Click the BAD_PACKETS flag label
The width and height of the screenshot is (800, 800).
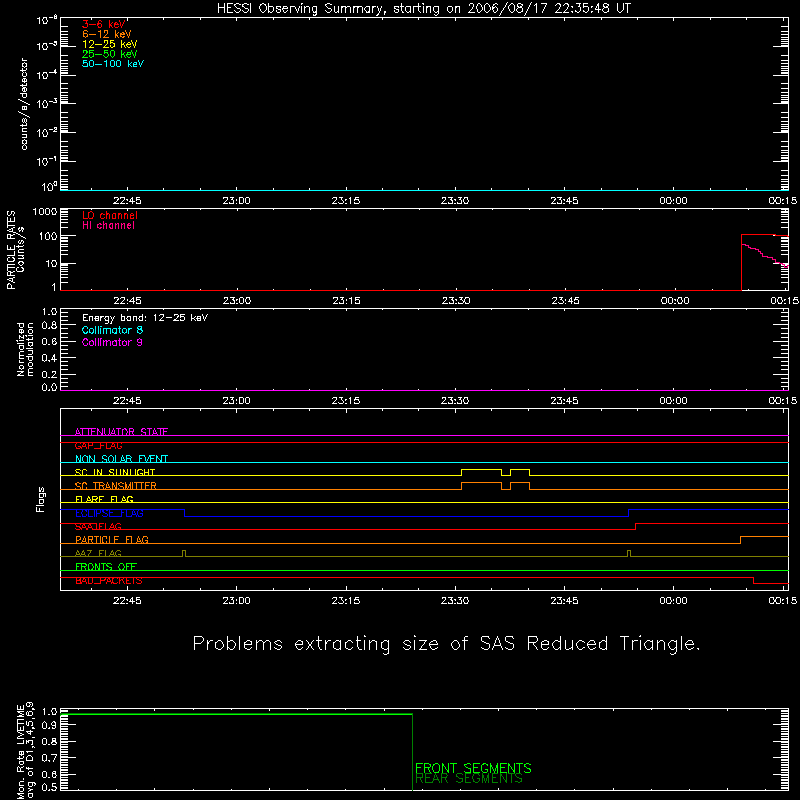pos(109,581)
